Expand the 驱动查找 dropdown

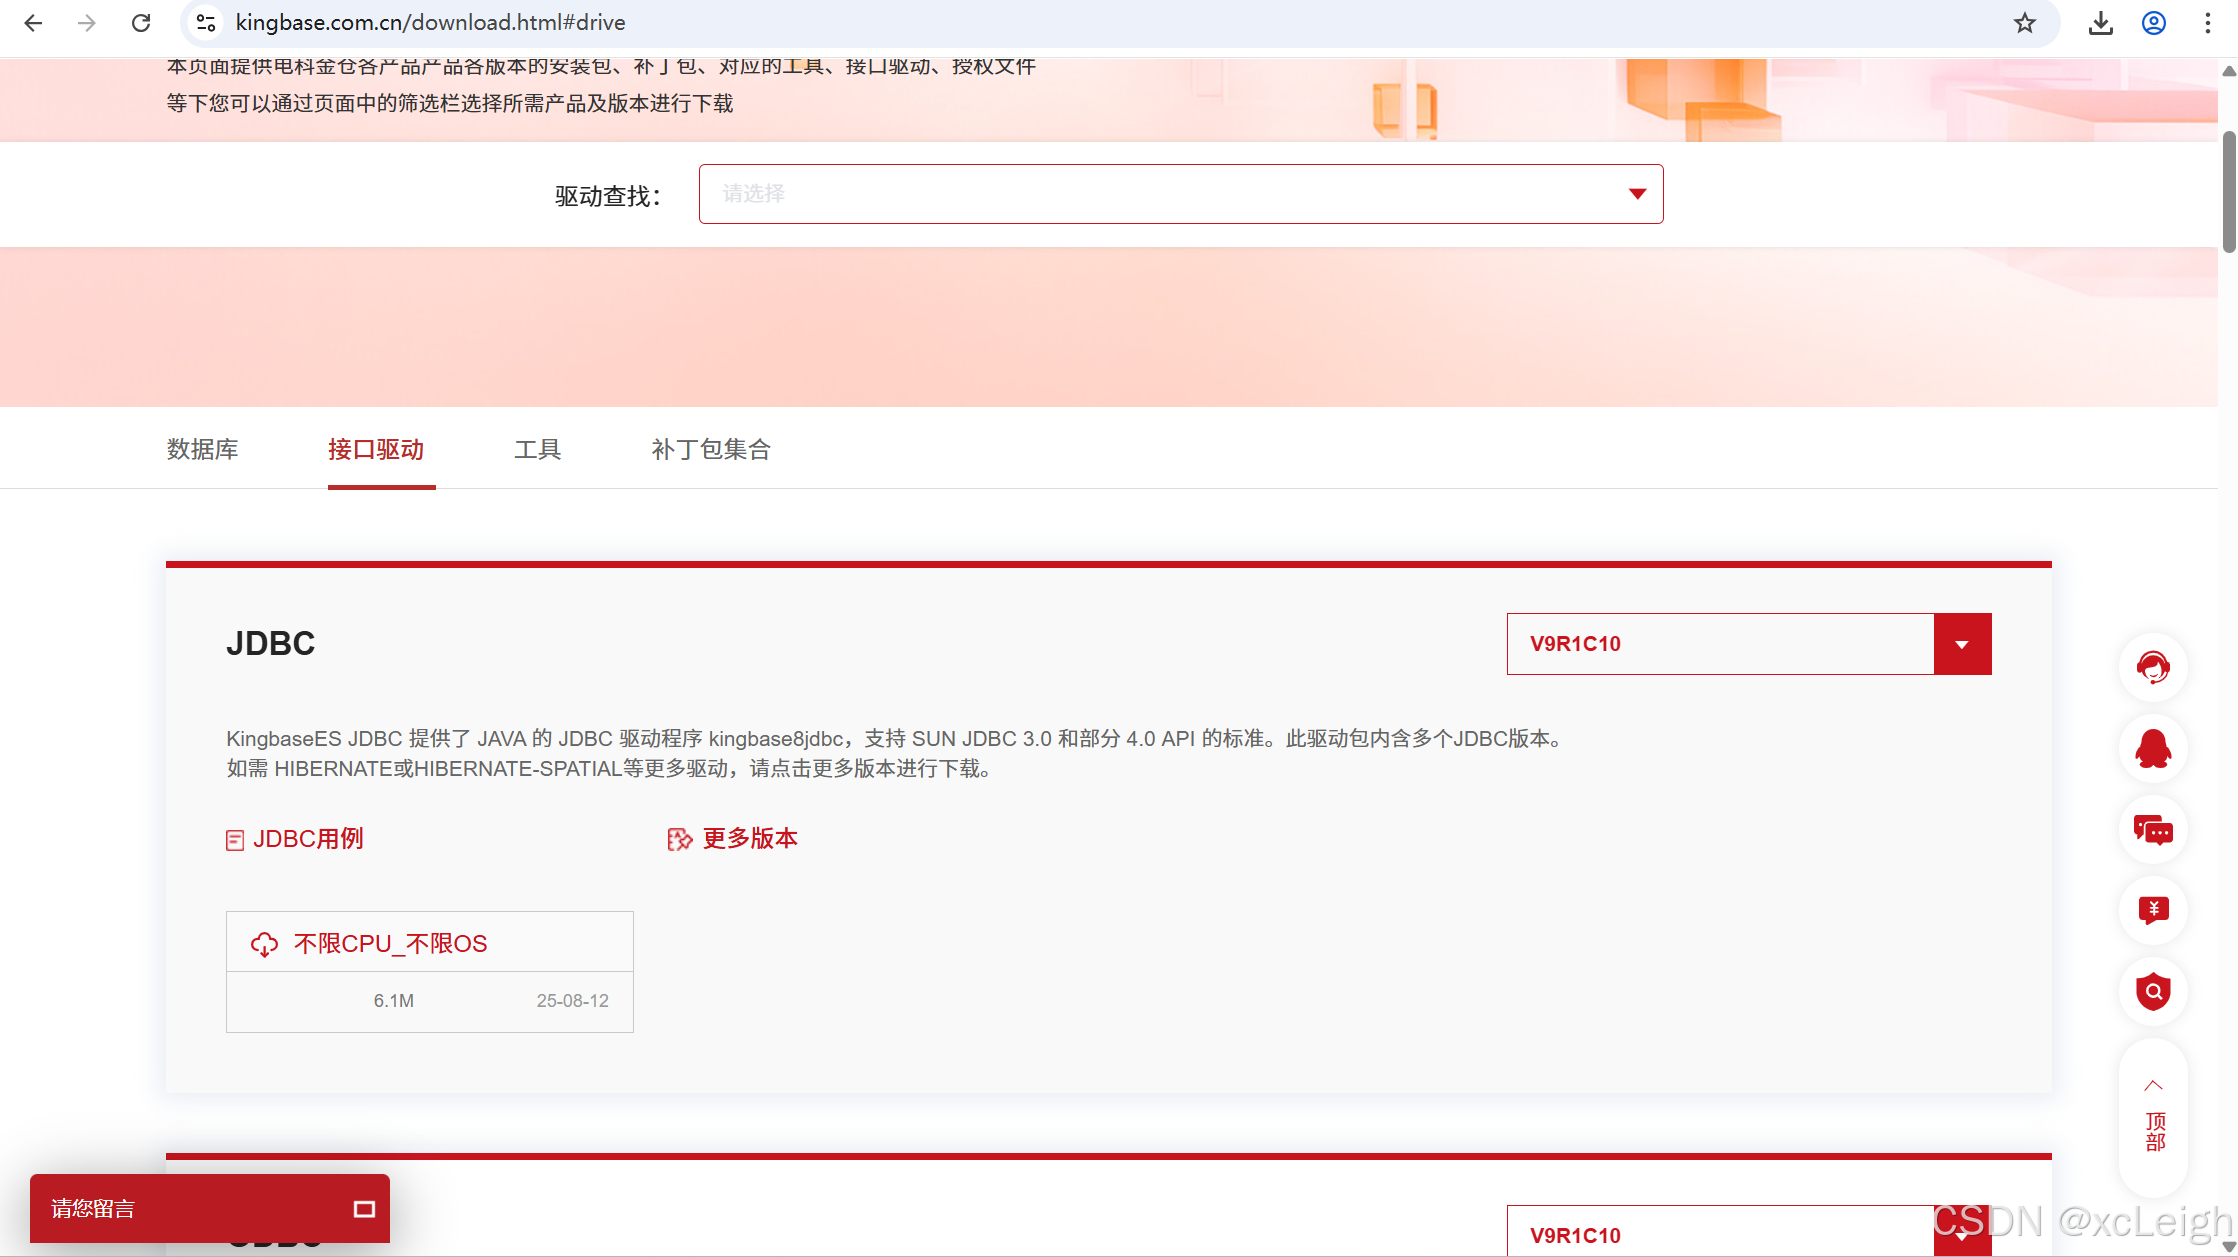pos(1180,194)
